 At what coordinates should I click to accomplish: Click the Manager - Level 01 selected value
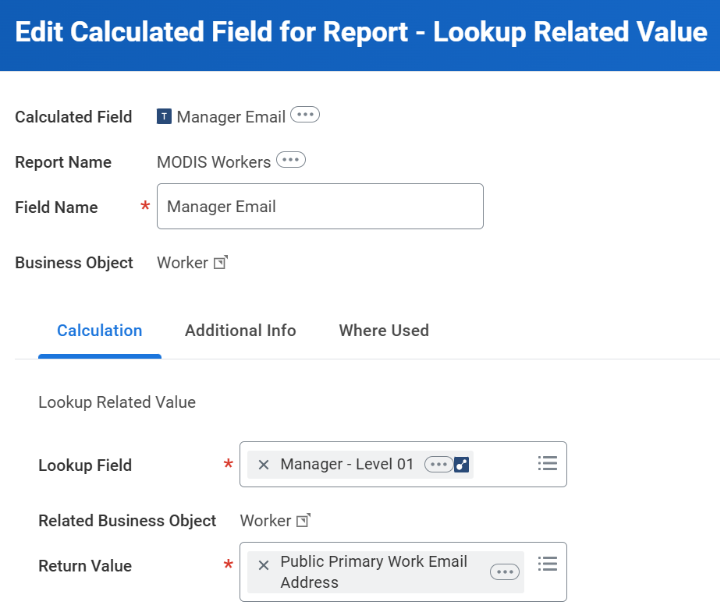pyautogui.click(x=347, y=464)
